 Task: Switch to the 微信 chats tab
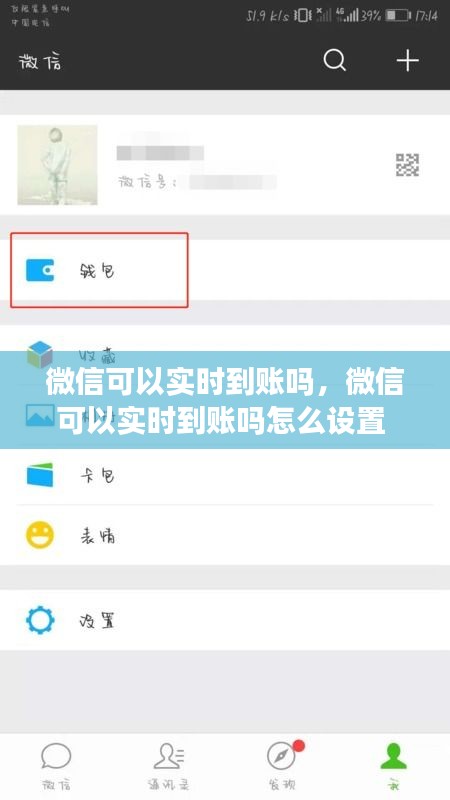tap(56, 766)
